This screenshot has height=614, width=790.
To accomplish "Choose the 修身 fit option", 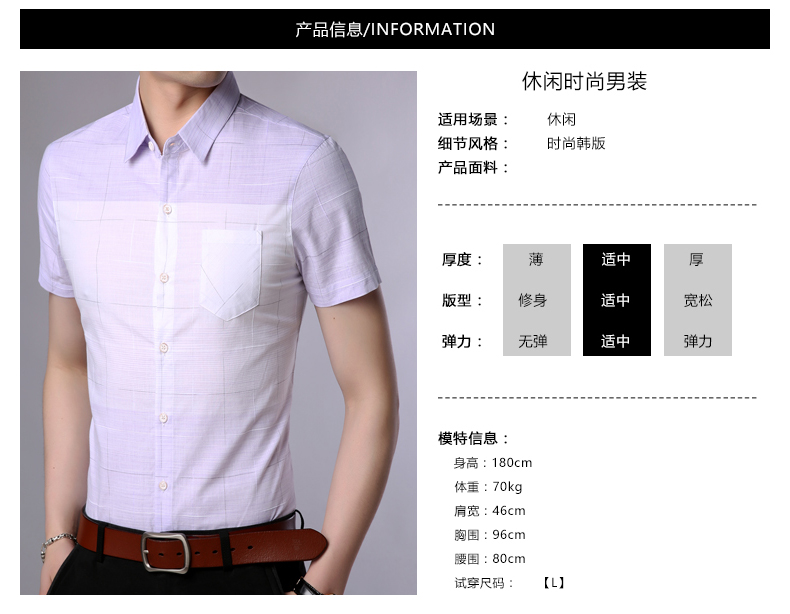I will click(x=533, y=300).
